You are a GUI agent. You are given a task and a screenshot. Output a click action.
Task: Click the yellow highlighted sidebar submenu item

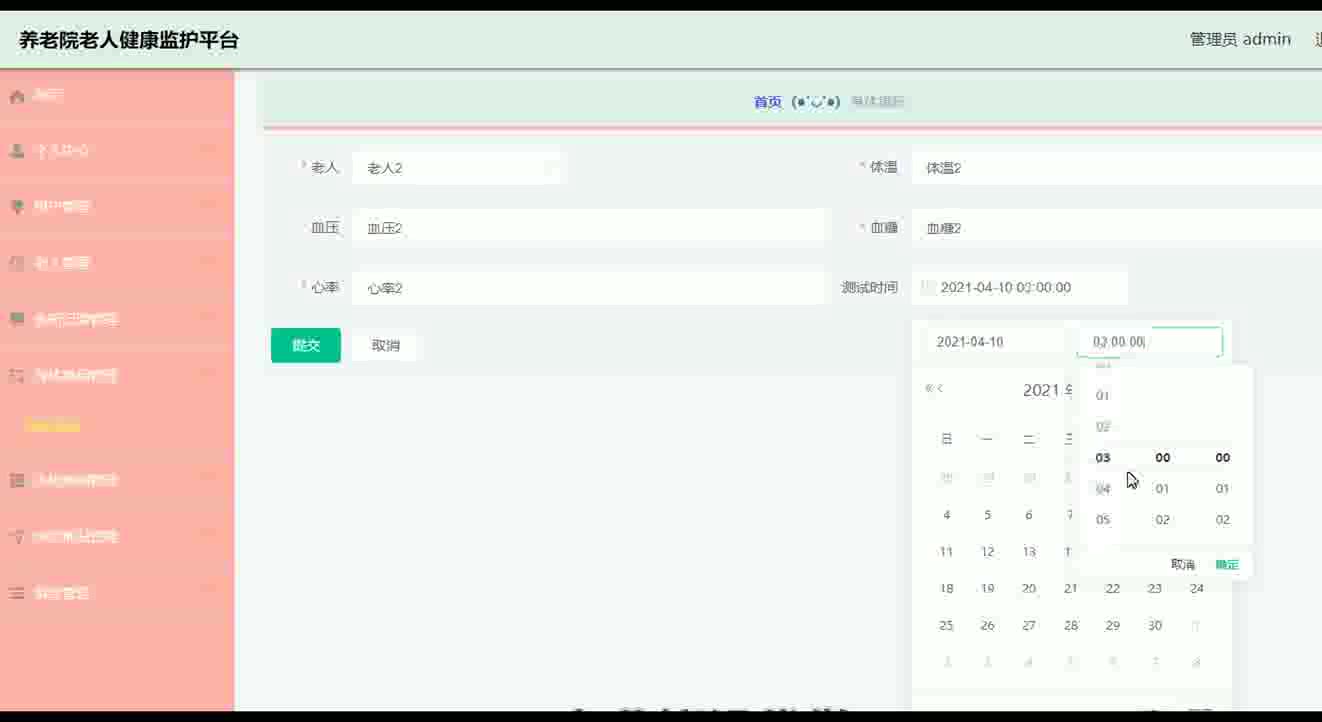coord(53,427)
